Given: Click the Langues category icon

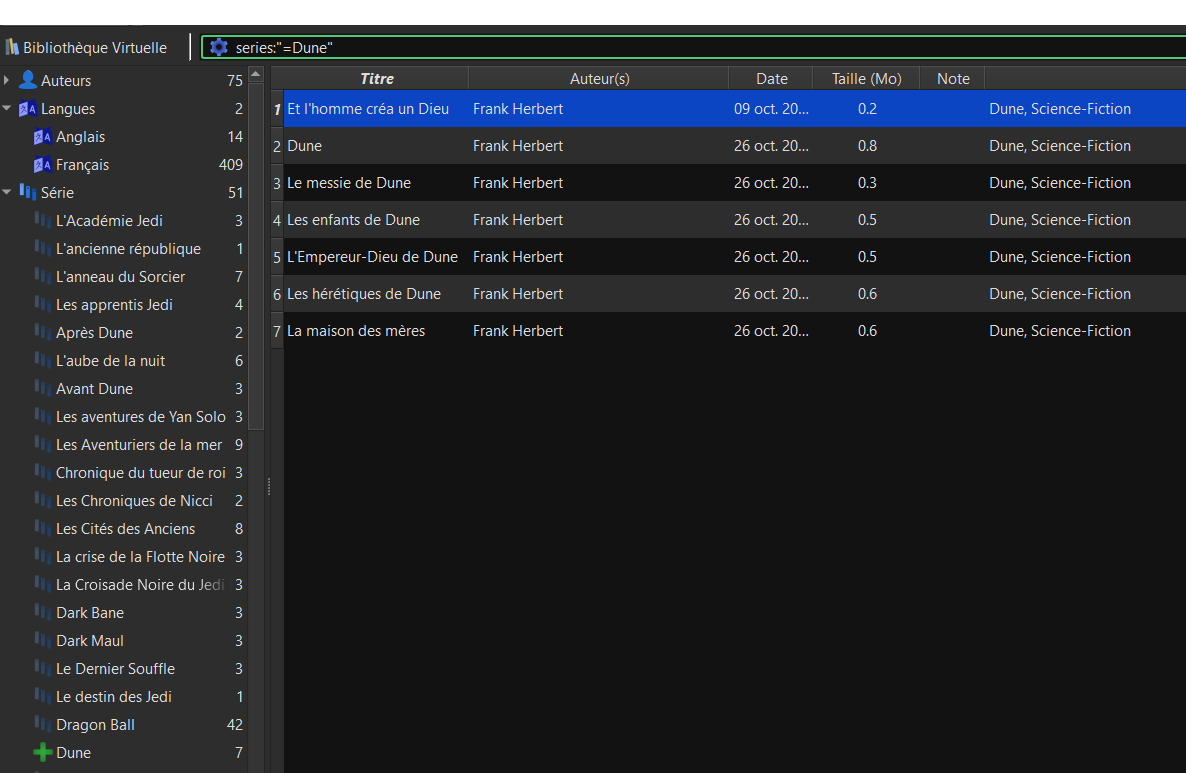Looking at the screenshot, I should pos(28,108).
